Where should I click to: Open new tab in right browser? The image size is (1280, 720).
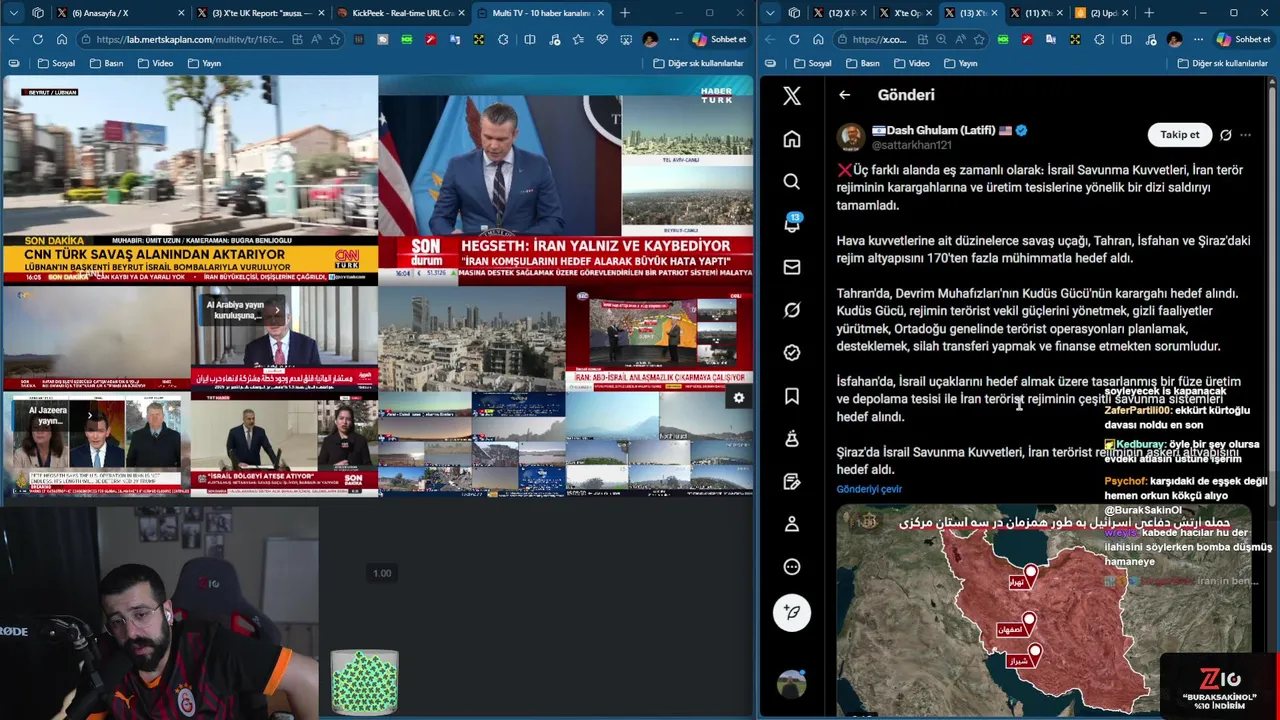[1148, 13]
